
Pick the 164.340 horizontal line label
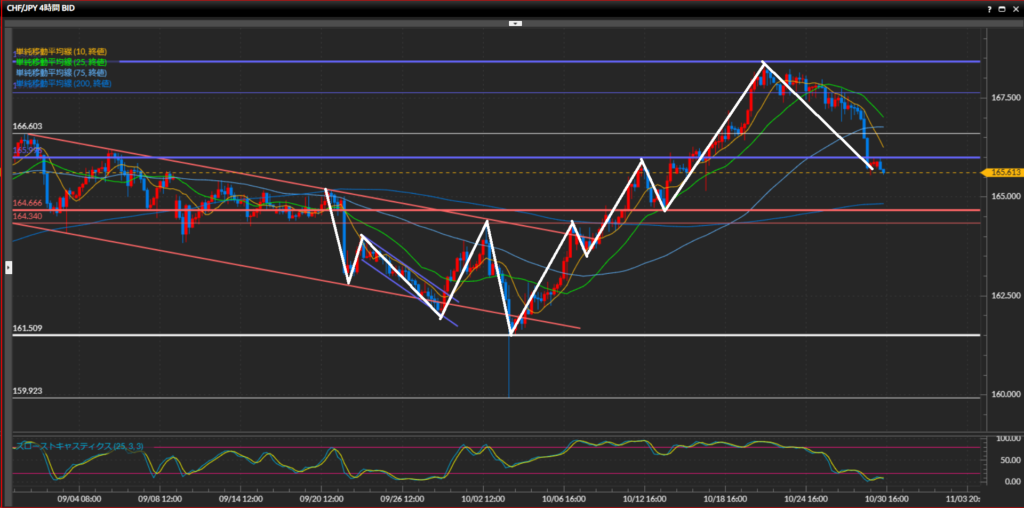pos(27,216)
